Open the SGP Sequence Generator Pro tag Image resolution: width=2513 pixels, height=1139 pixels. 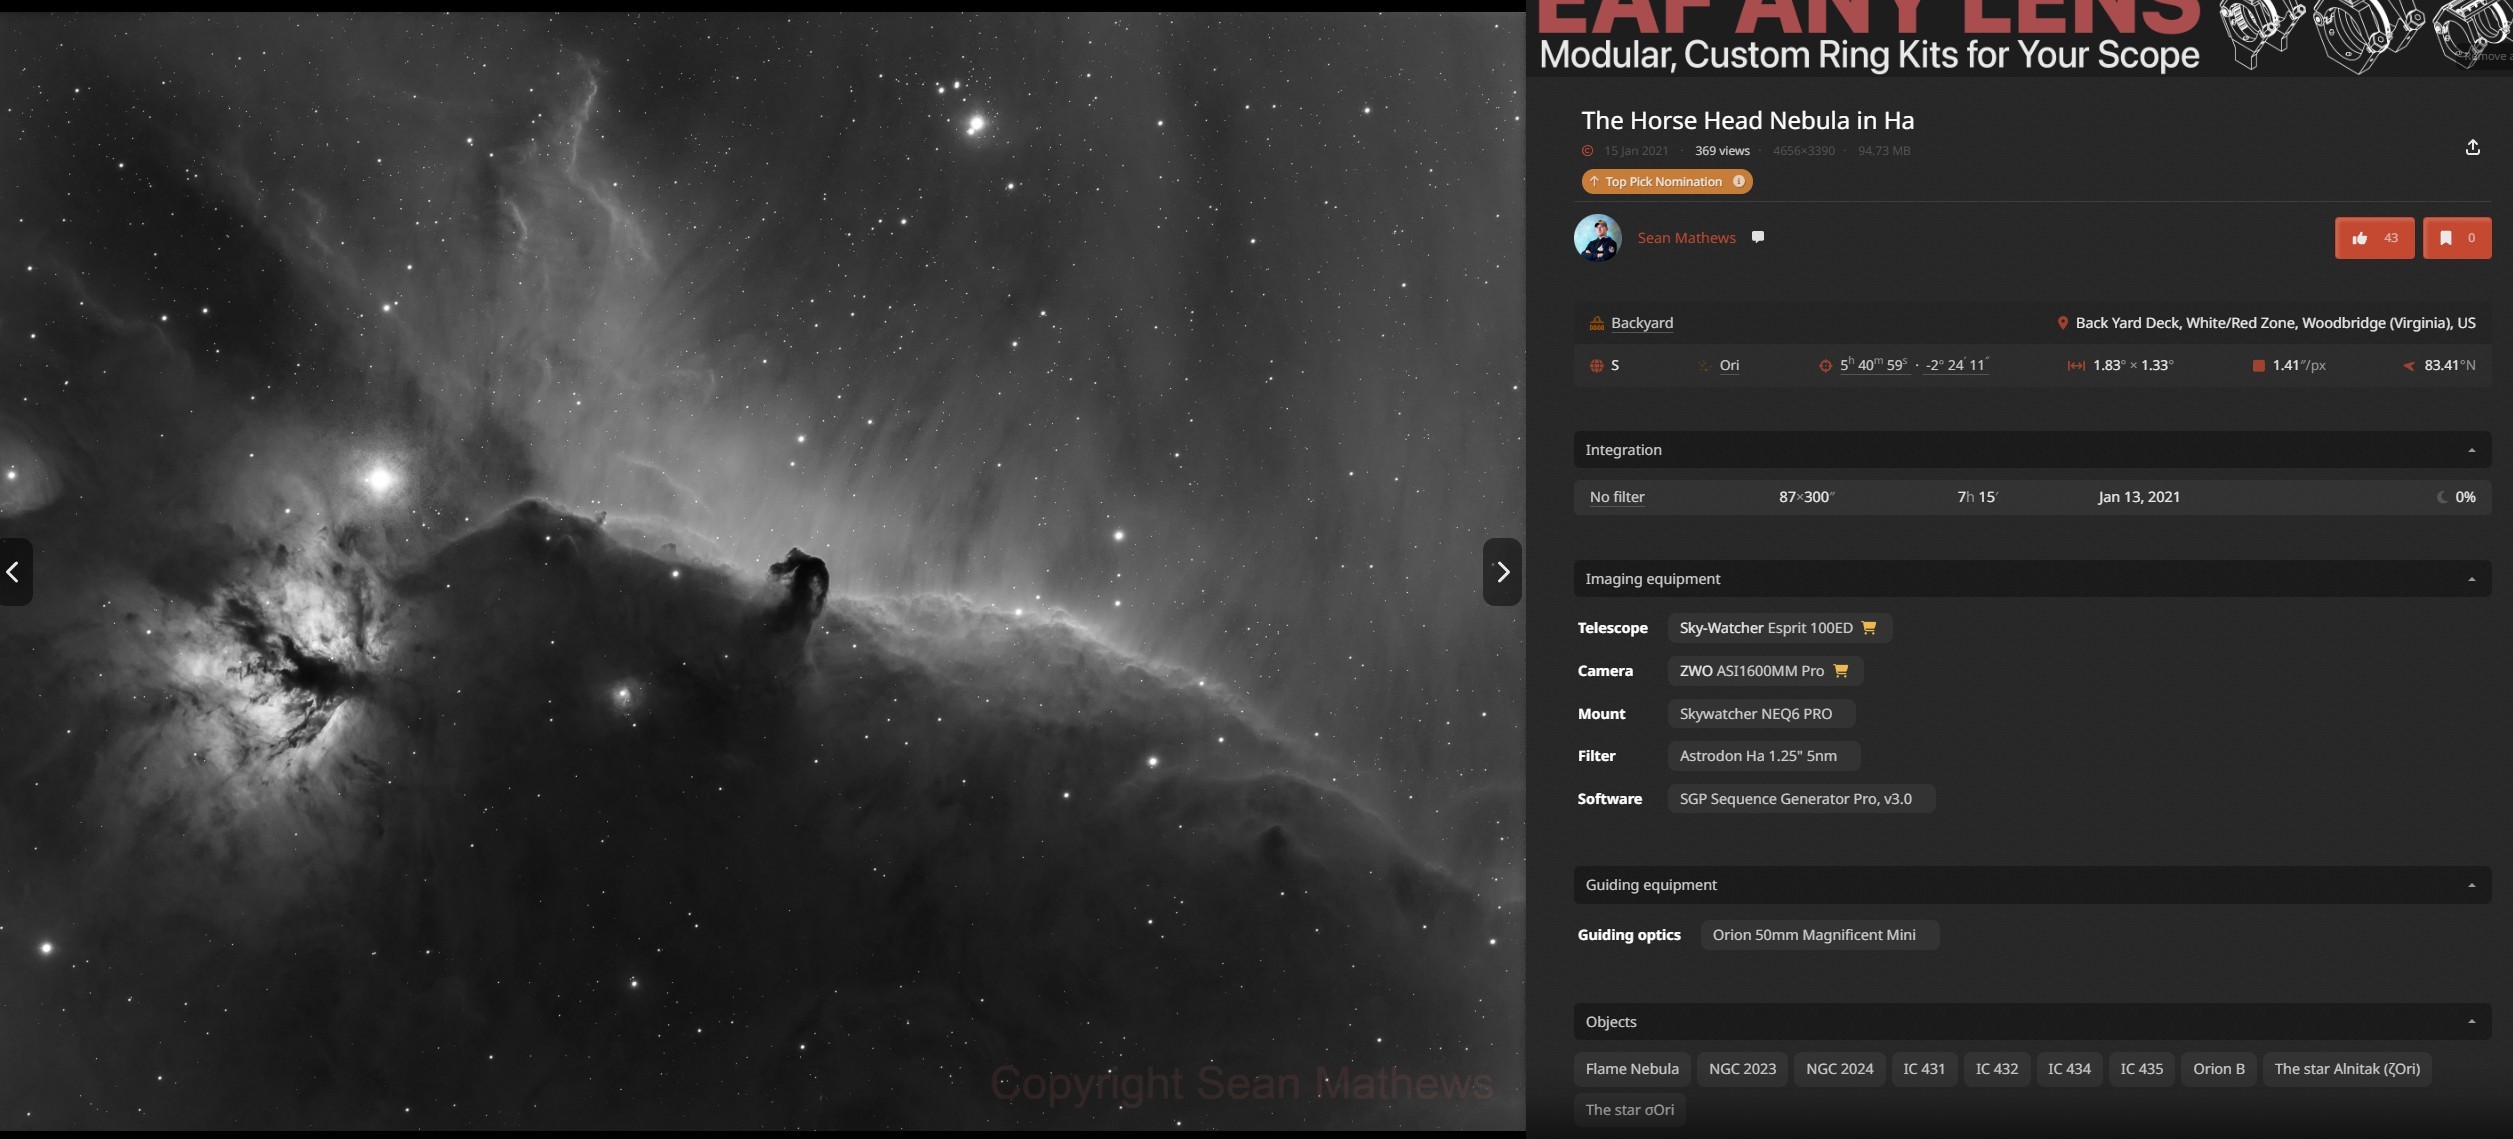pos(1800,799)
